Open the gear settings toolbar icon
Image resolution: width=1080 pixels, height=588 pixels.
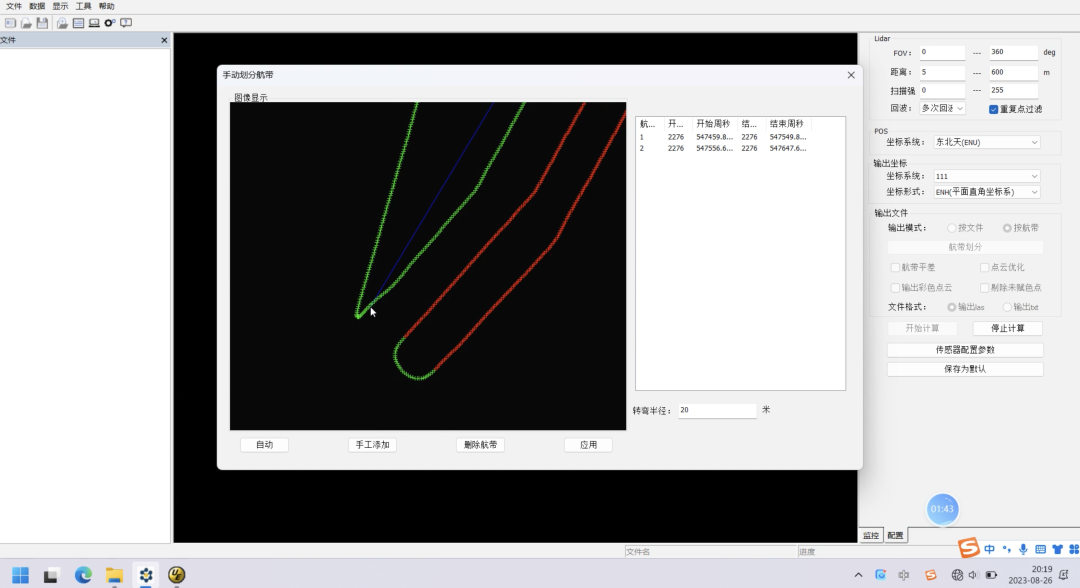click(x=109, y=23)
